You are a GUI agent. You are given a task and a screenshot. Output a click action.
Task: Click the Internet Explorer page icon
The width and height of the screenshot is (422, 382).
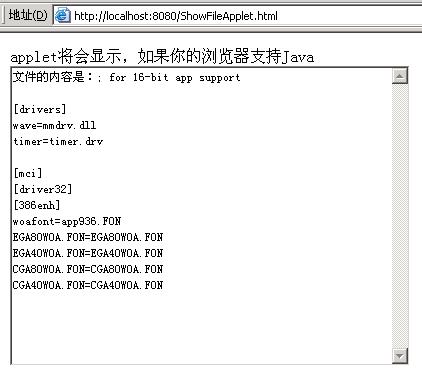pyautogui.click(x=62, y=16)
